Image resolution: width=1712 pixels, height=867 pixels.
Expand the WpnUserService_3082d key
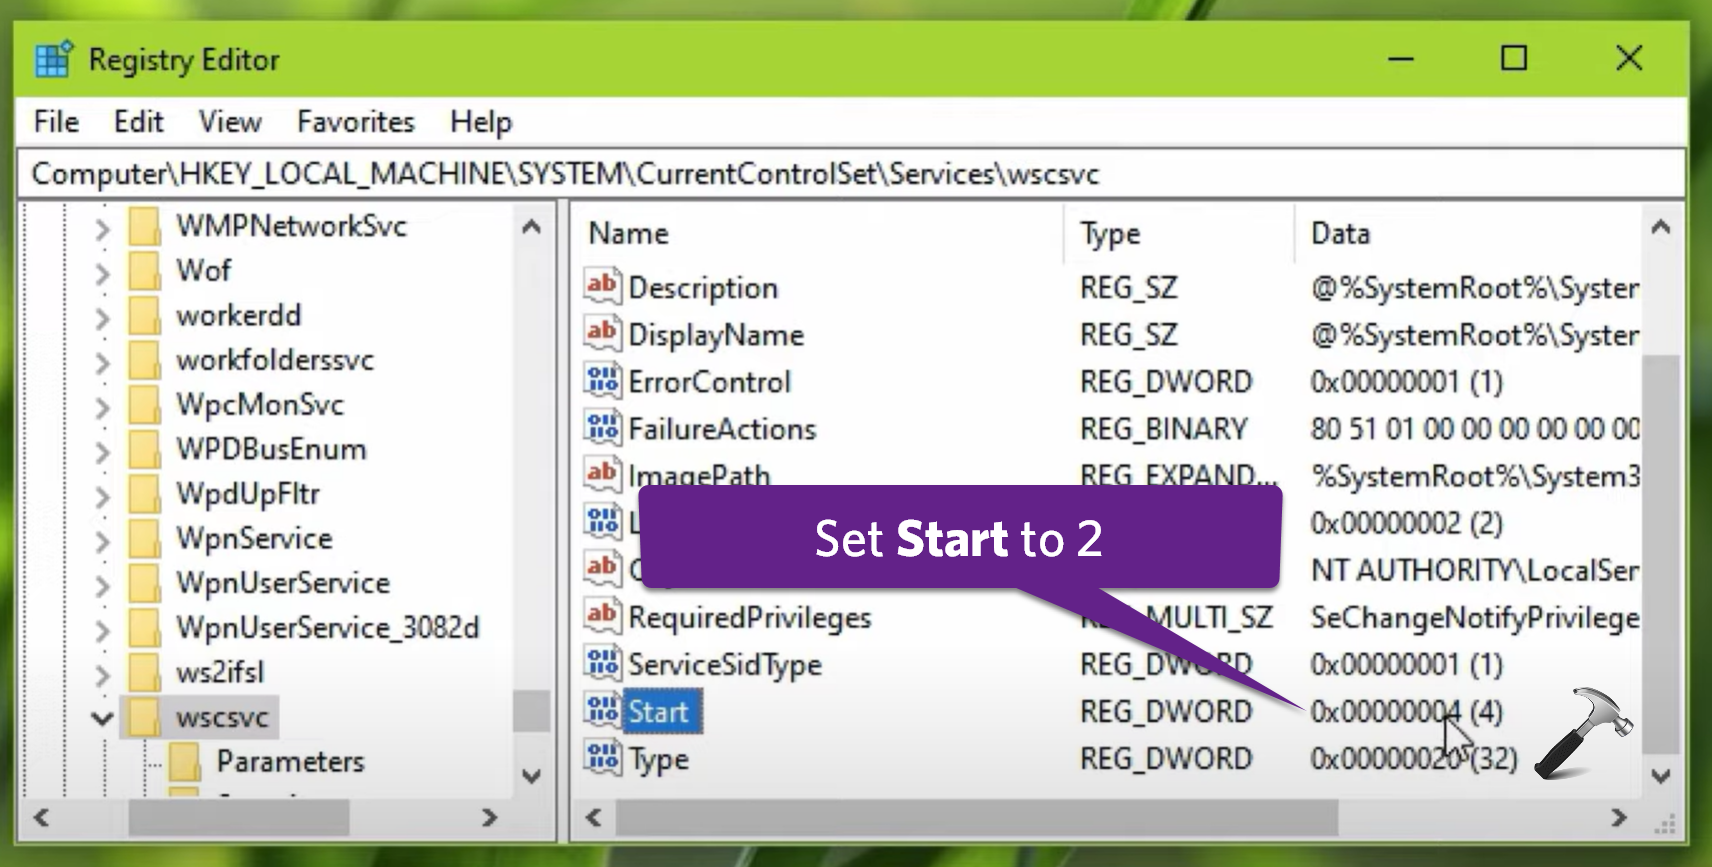(x=102, y=630)
